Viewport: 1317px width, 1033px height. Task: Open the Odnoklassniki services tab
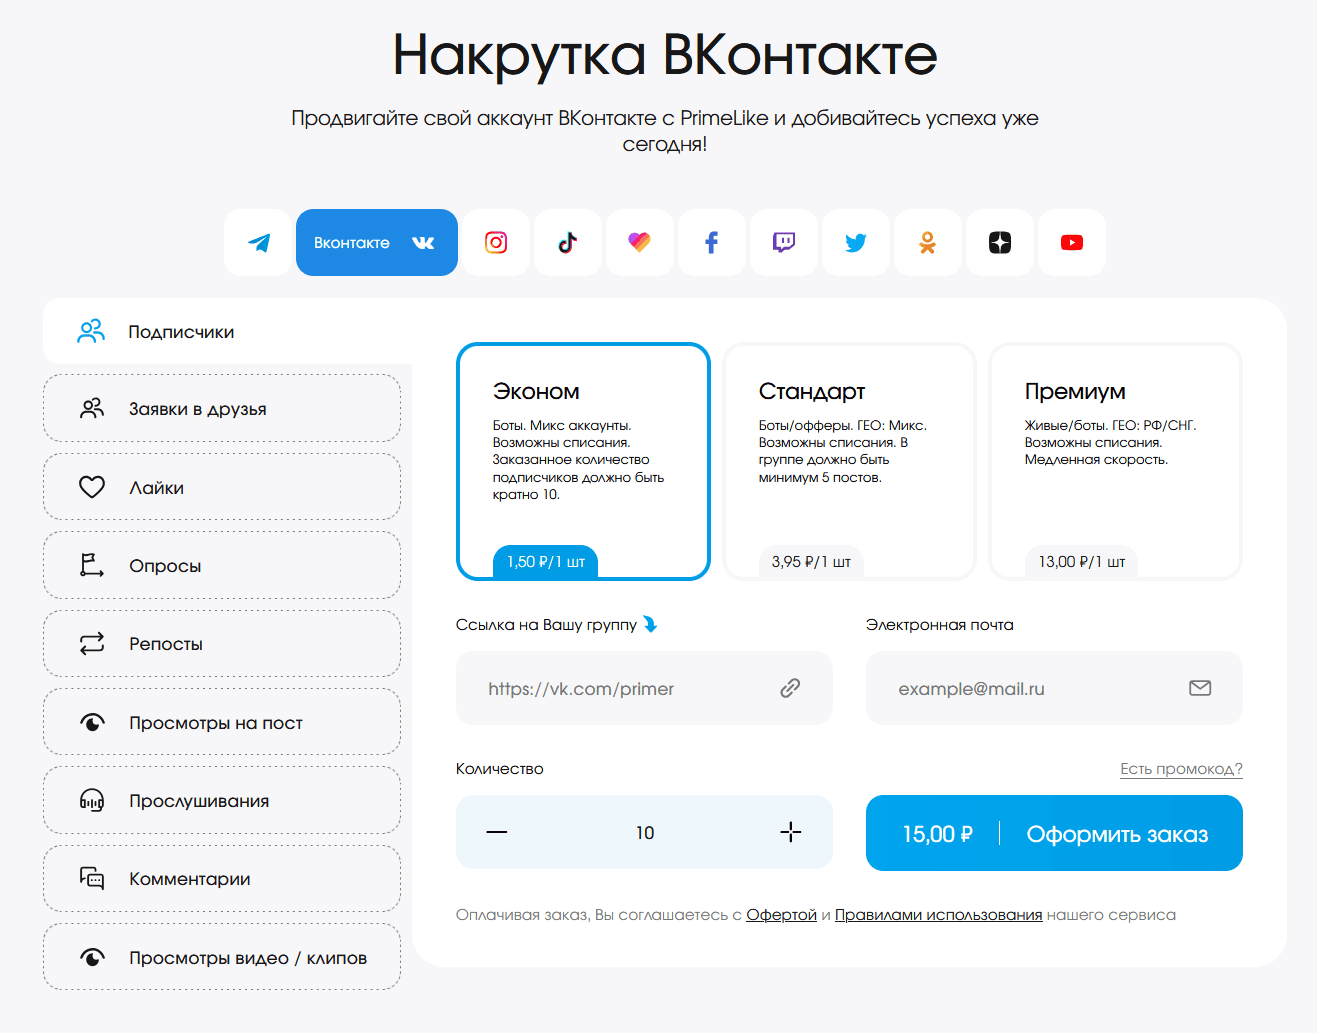(x=928, y=242)
